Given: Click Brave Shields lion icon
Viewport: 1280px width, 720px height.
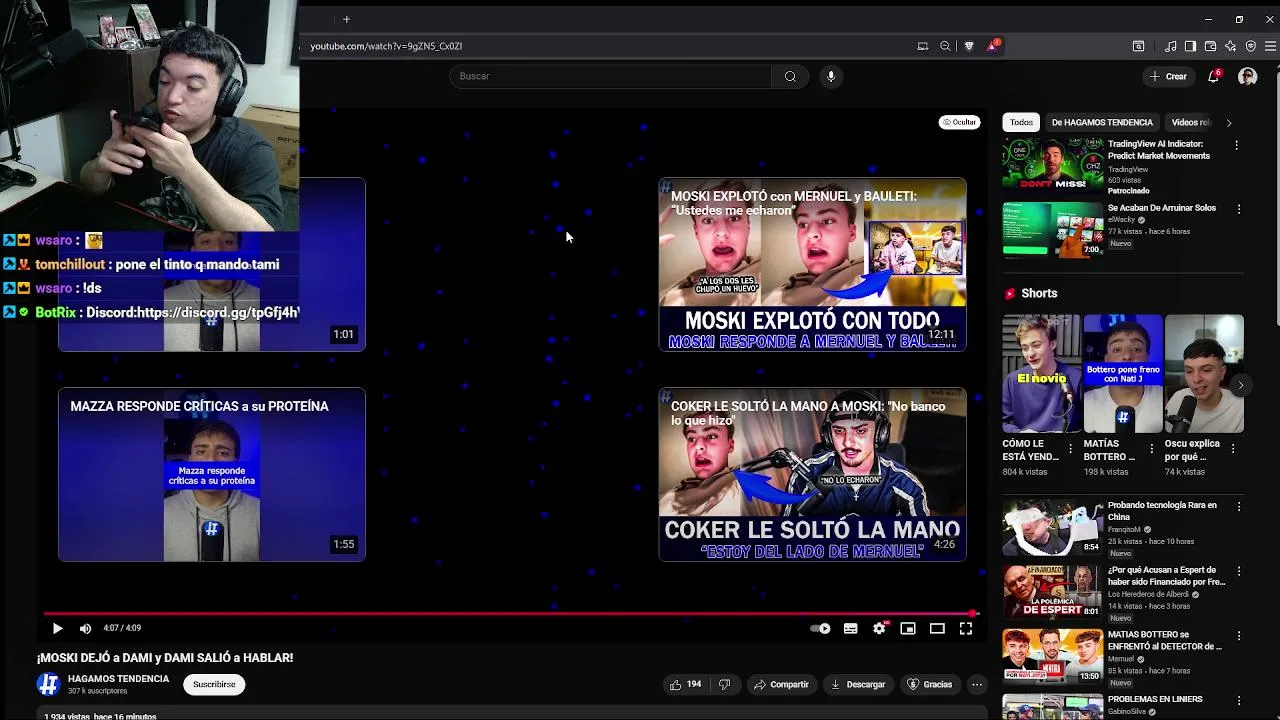Looking at the screenshot, I should (968, 46).
